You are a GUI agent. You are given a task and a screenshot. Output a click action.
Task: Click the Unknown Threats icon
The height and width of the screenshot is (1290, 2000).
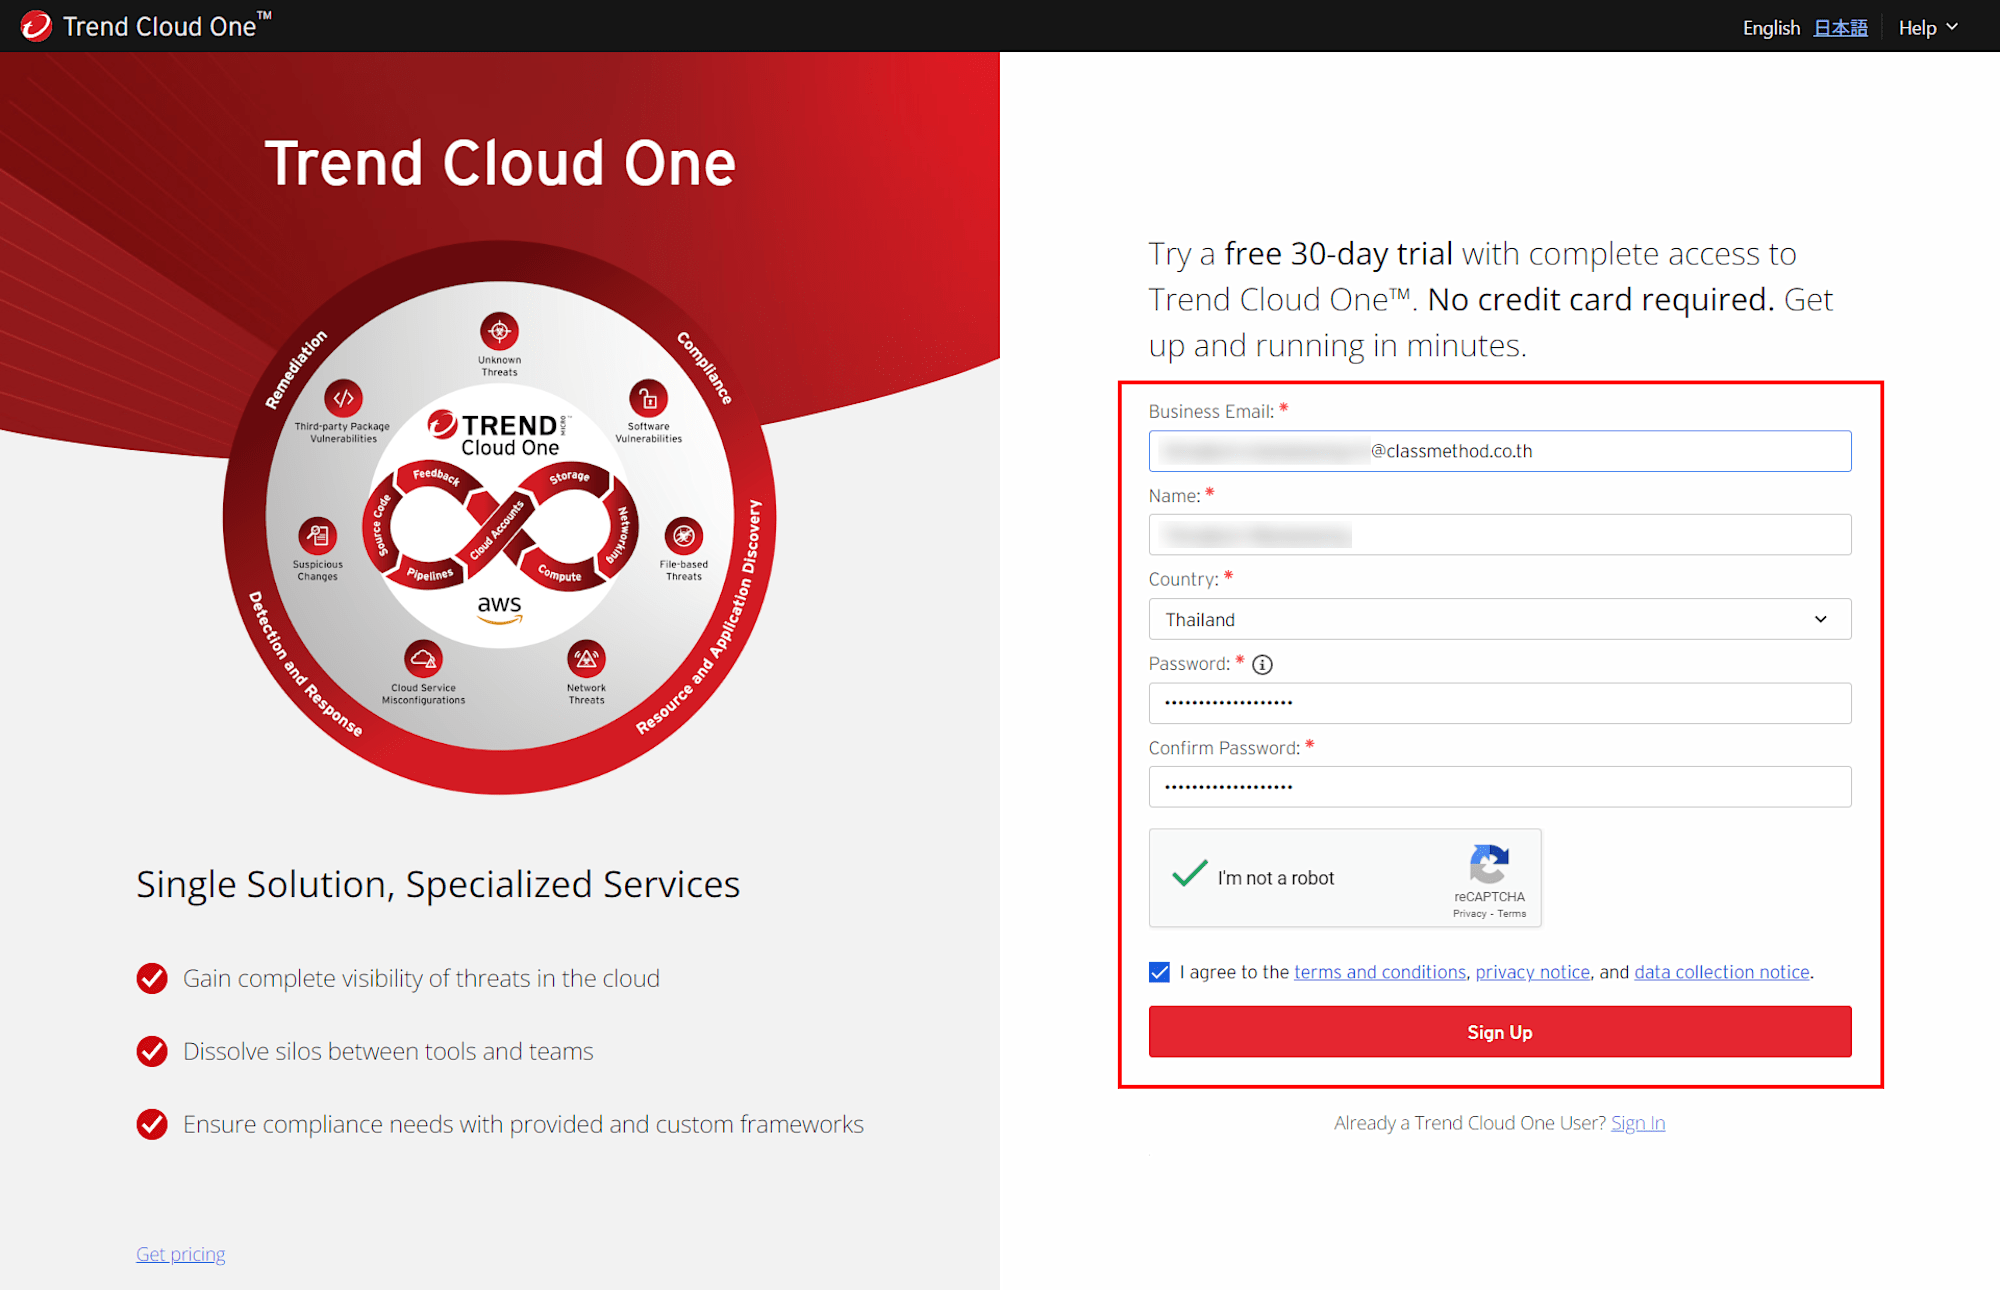(x=499, y=331)
